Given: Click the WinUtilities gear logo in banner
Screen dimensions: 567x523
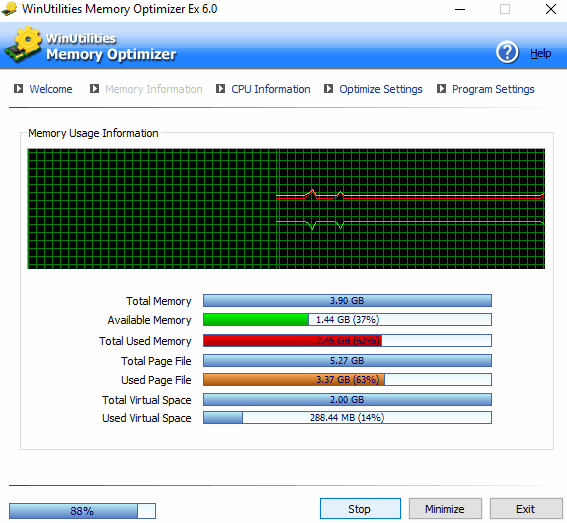Looking at the screenshot, I should [23, 44].
